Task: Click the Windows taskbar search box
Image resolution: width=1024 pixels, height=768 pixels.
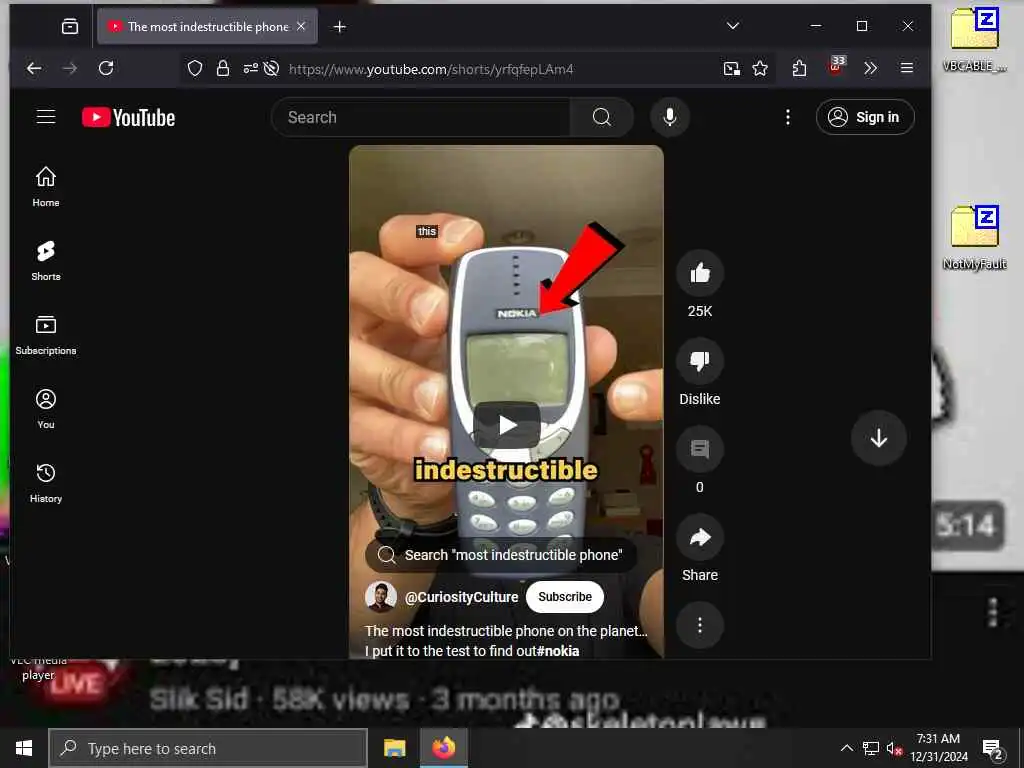Action: (x=208, y=748)
